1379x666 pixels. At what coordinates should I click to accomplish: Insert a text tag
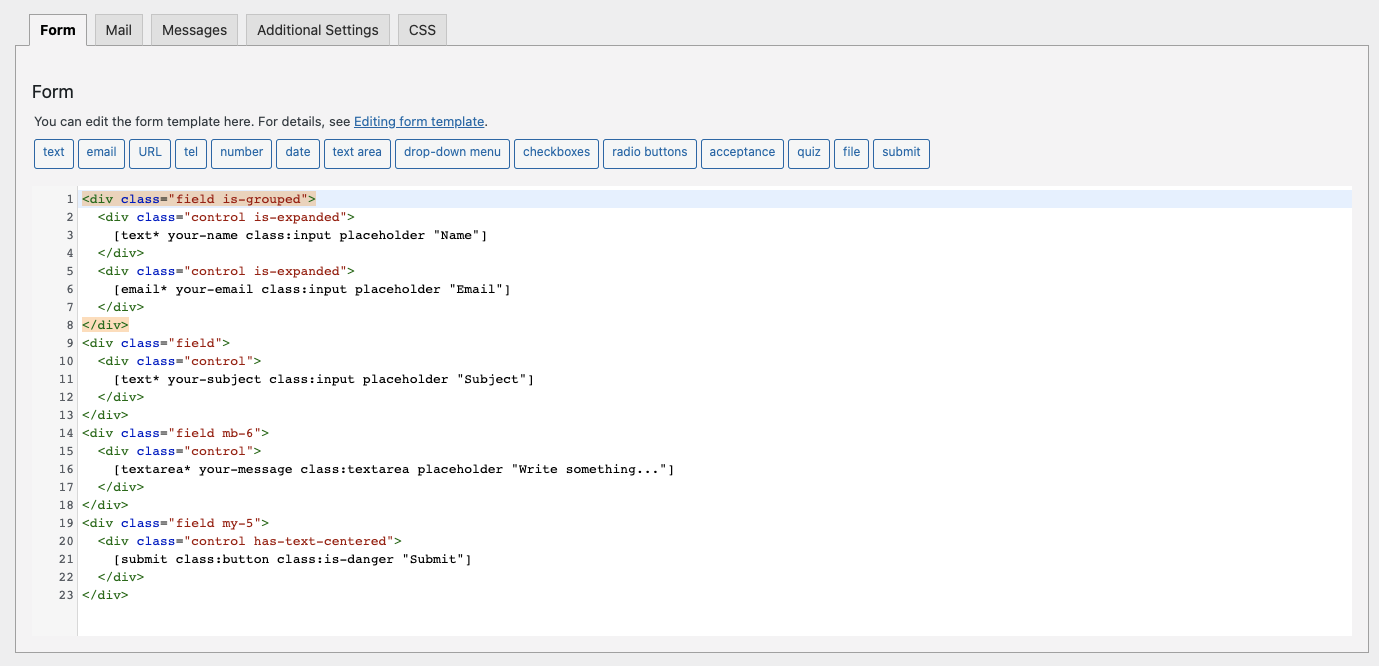click(54, 153)
